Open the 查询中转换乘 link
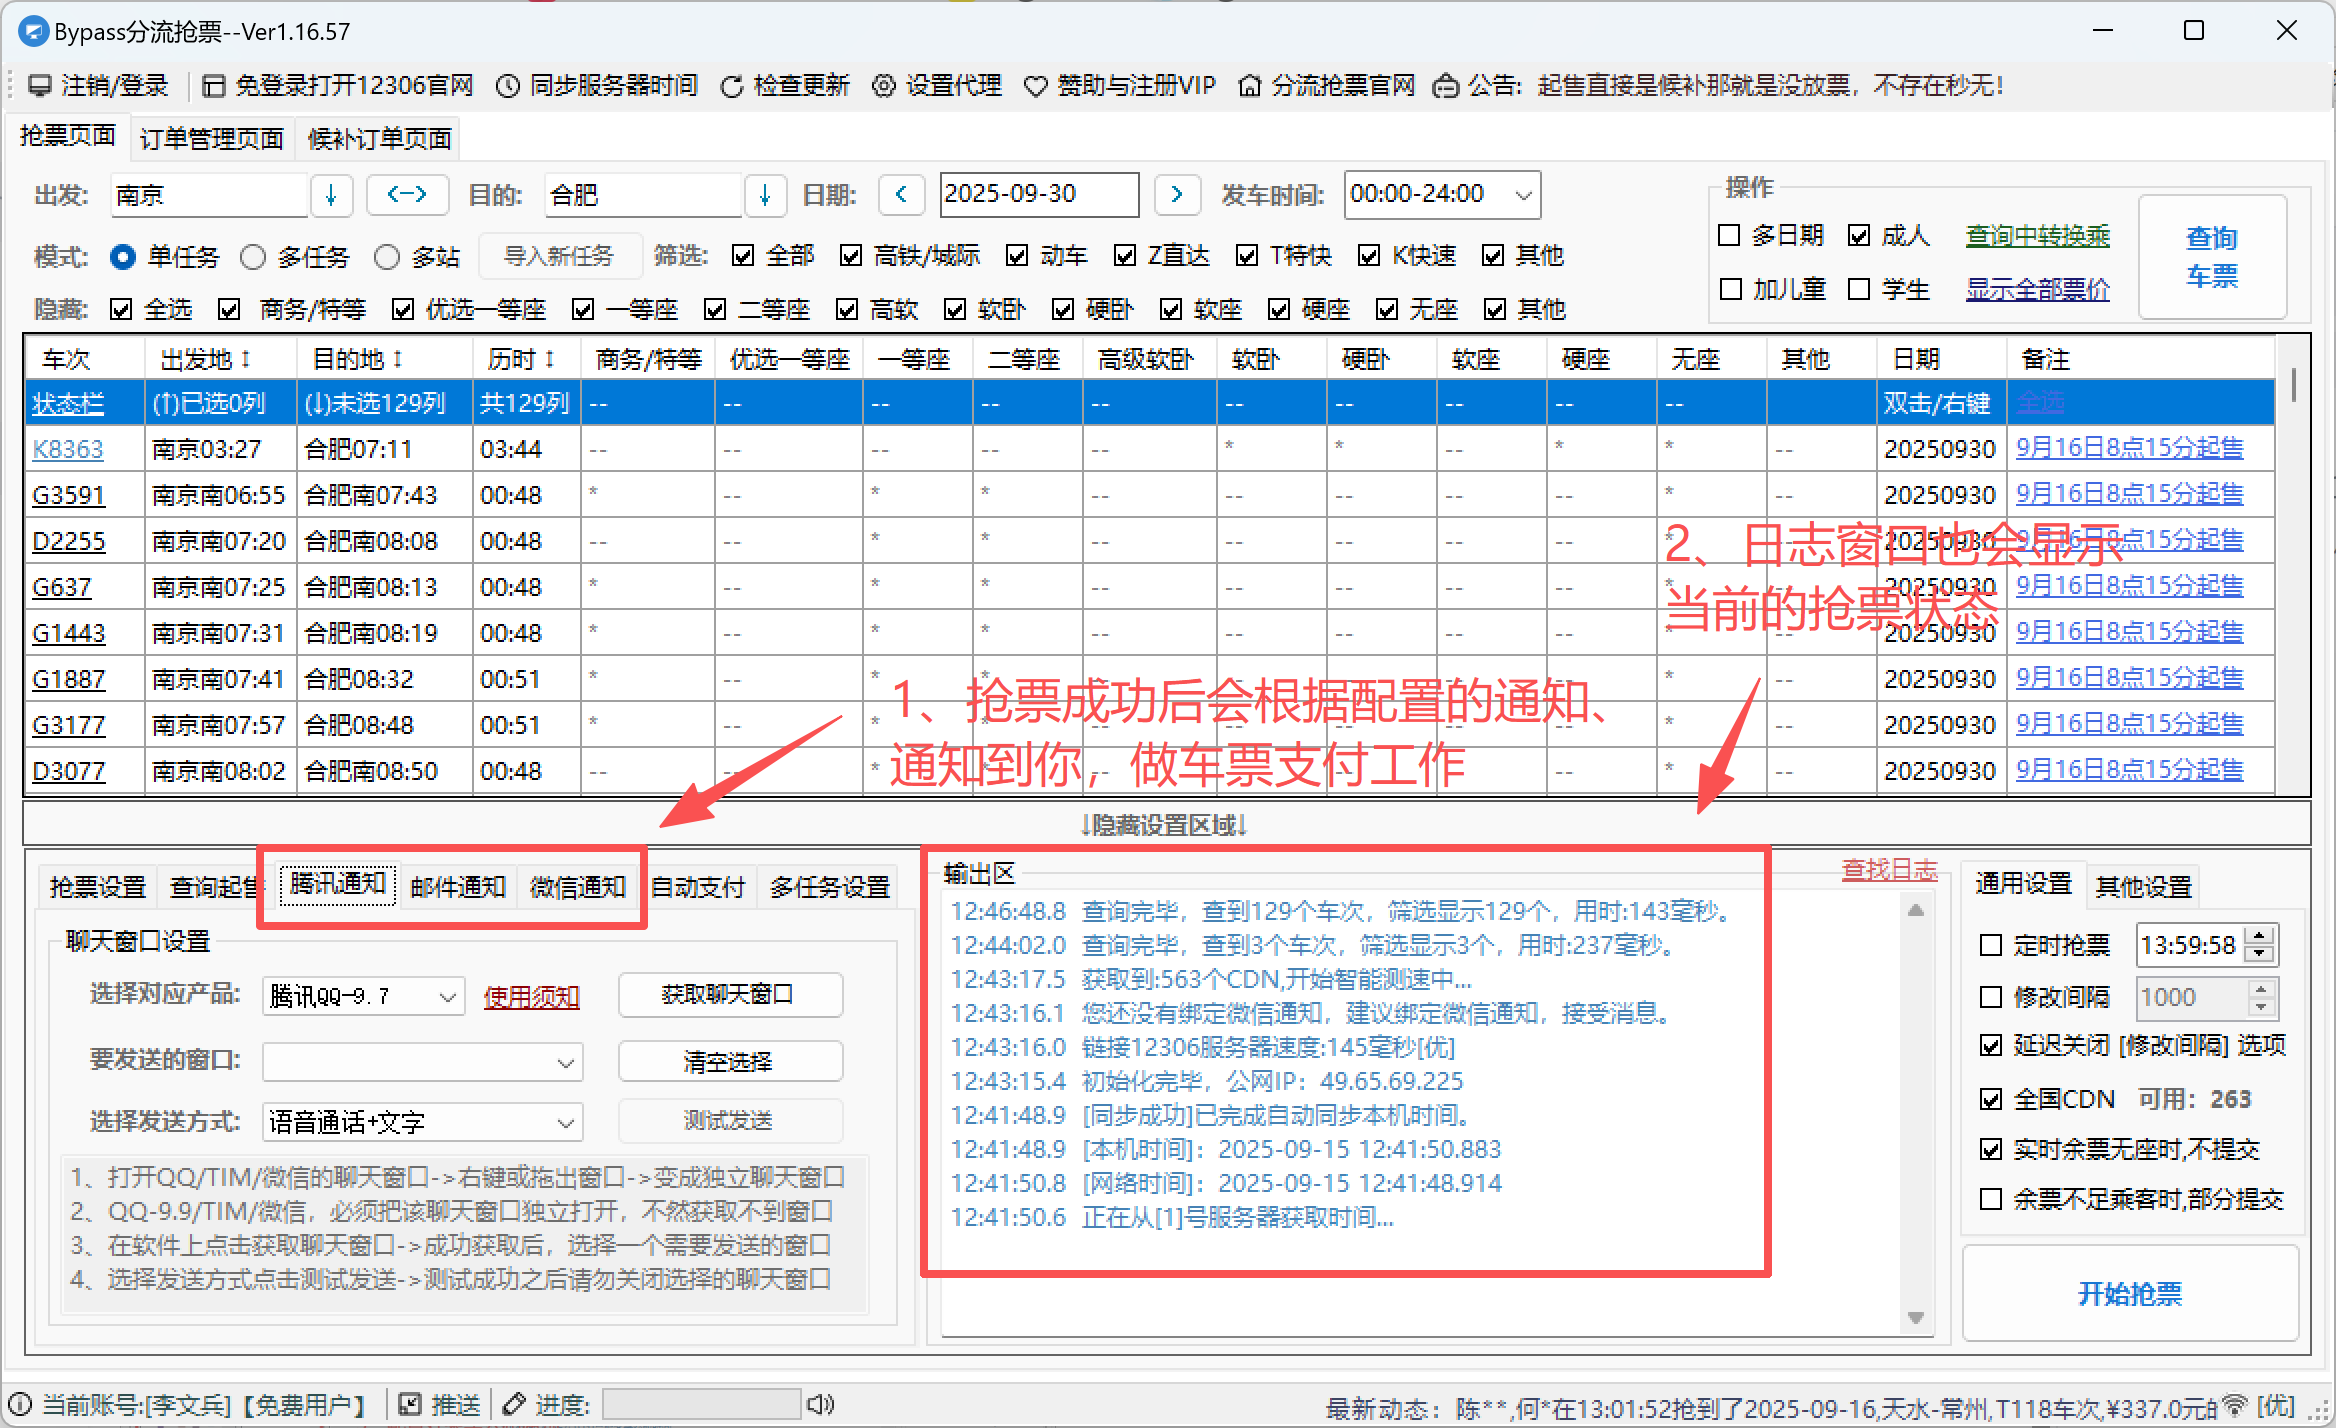Screen dimensions: 2336x1428 click(2037, 236)
